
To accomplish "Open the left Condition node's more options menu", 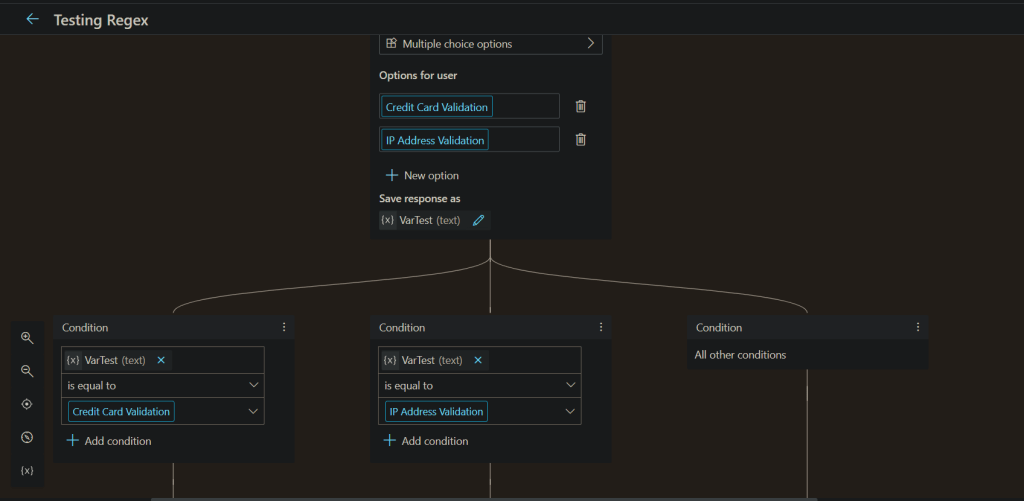I will click(x=284, y=327).
